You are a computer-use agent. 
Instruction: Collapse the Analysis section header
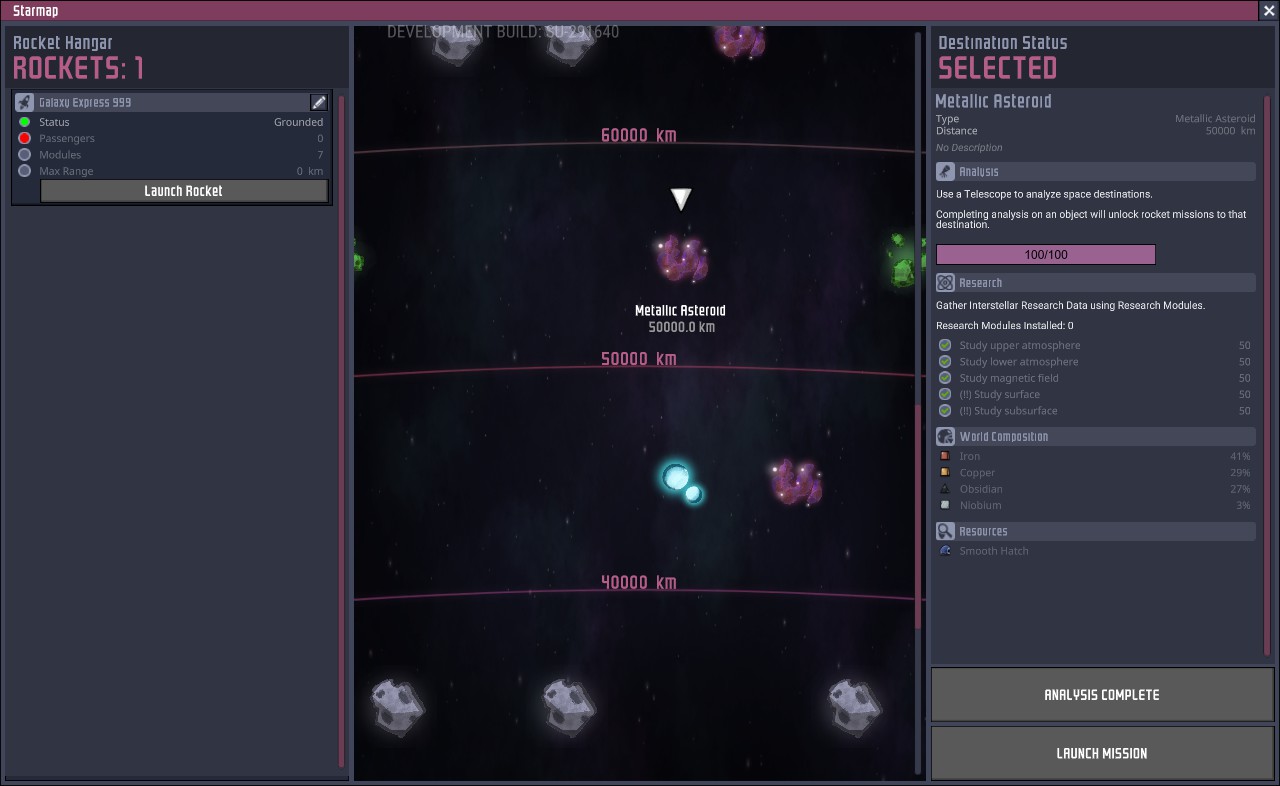[x=1095, y=172]
